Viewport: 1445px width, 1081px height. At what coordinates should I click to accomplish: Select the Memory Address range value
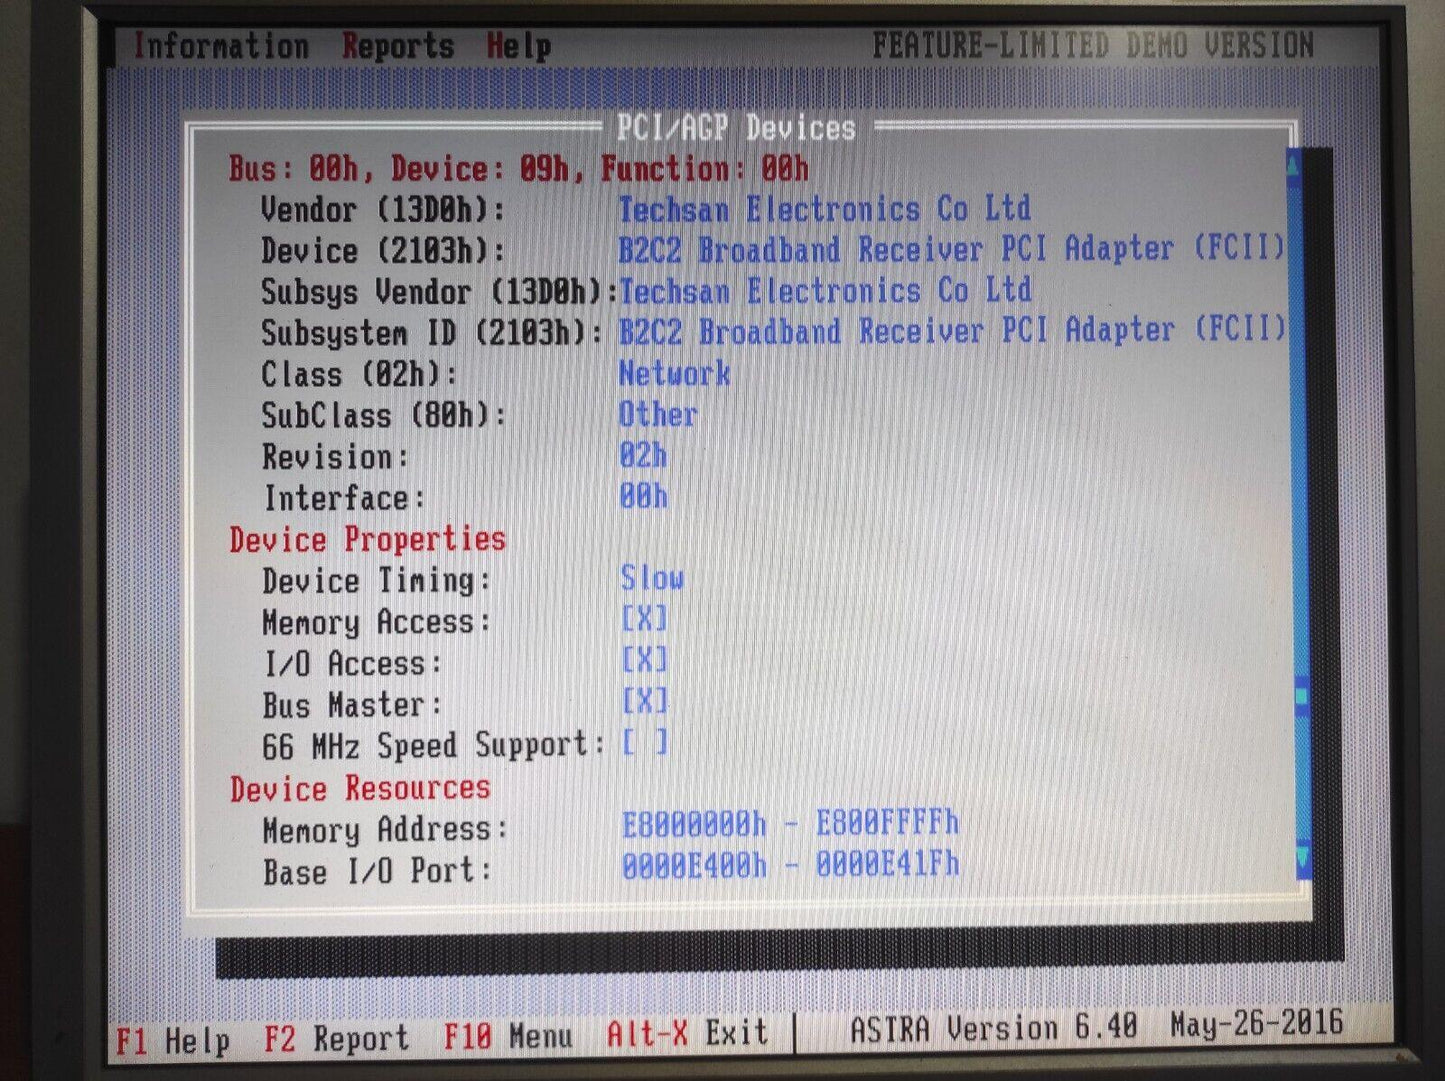pyautogui.click(x=789, y=824)
